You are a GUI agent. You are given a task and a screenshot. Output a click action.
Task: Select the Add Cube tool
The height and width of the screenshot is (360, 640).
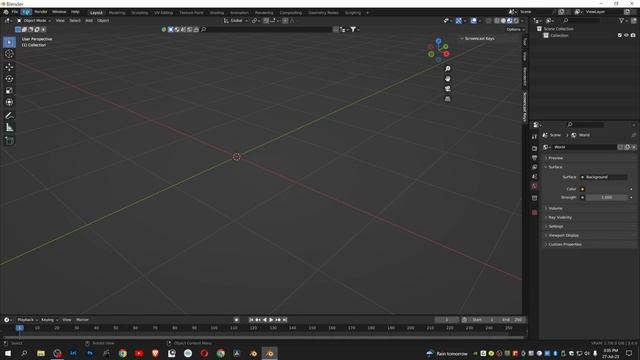tap(9, 141)
